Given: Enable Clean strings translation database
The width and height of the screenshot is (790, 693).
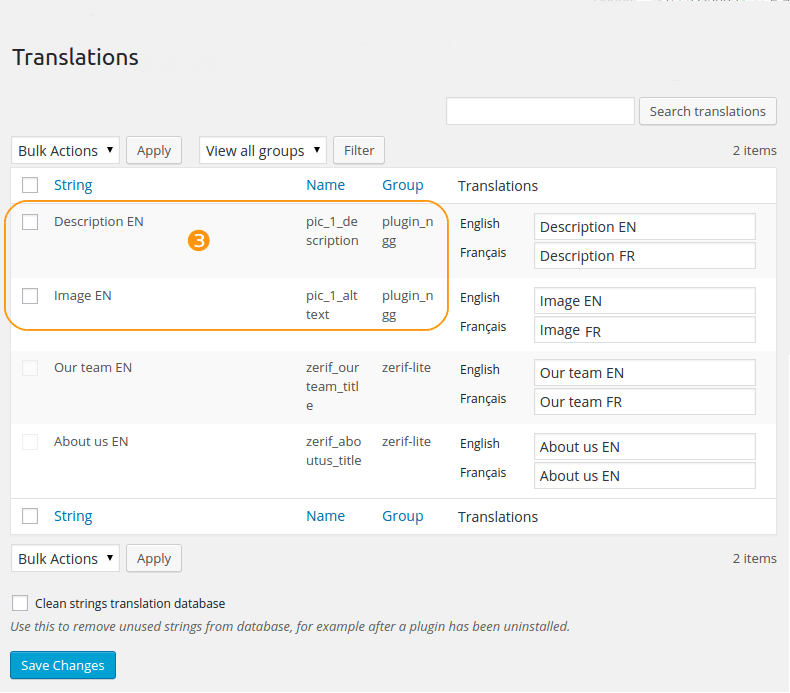Looking at the screenshot, I should (x=20, y=603).
